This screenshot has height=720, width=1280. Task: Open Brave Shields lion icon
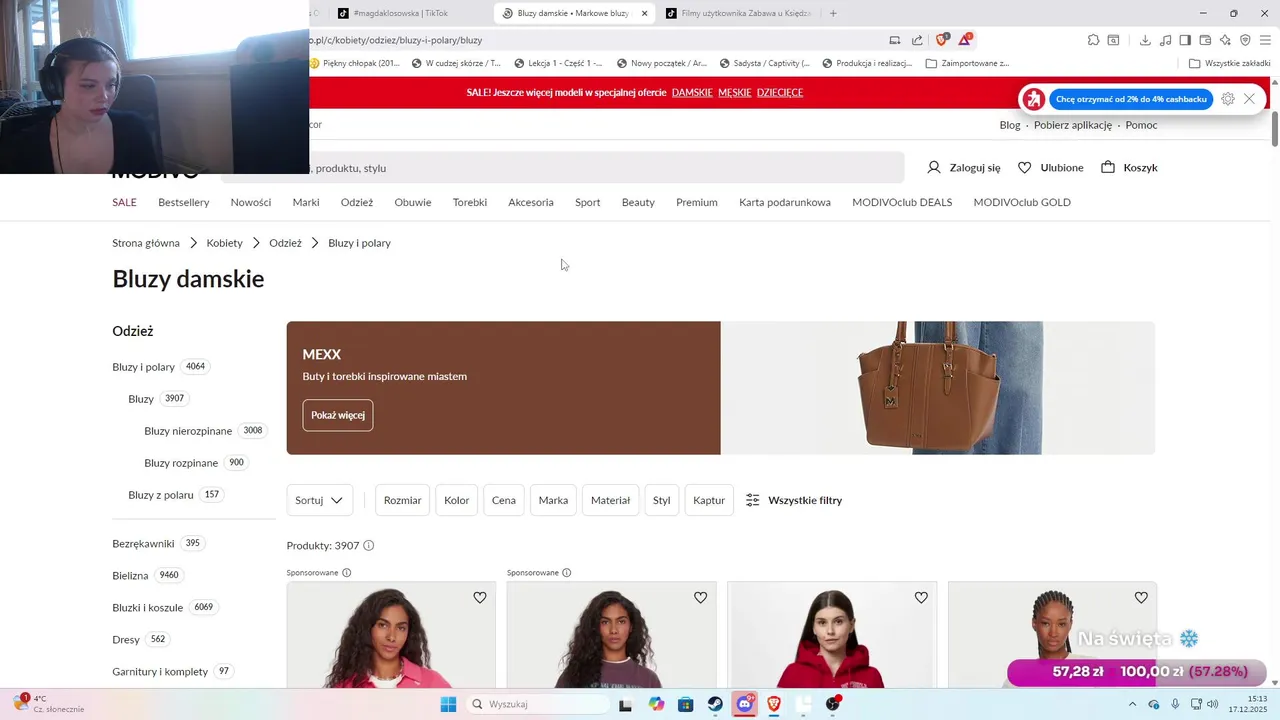pos(942,40)
